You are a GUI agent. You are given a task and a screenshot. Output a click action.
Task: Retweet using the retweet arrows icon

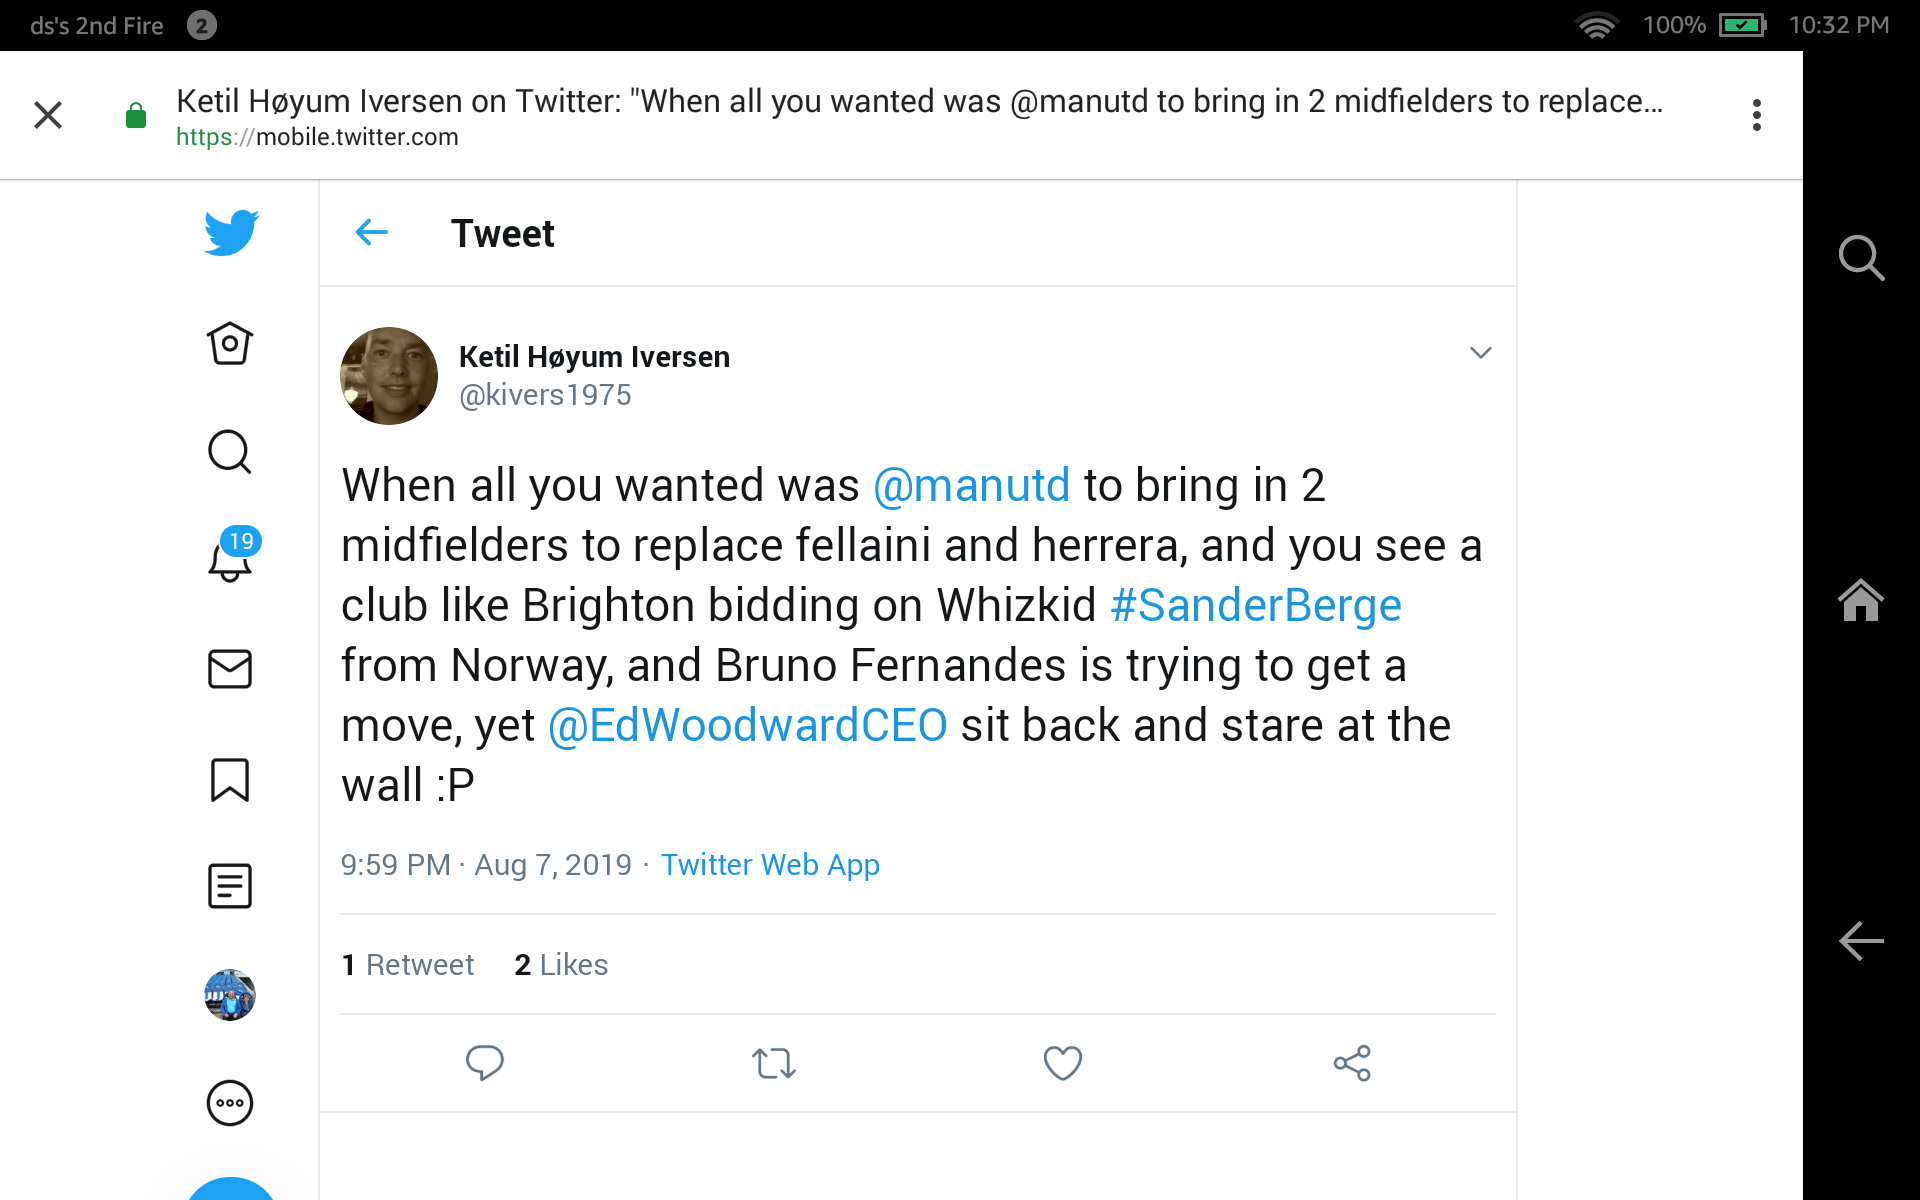(x=774, y=1063)
